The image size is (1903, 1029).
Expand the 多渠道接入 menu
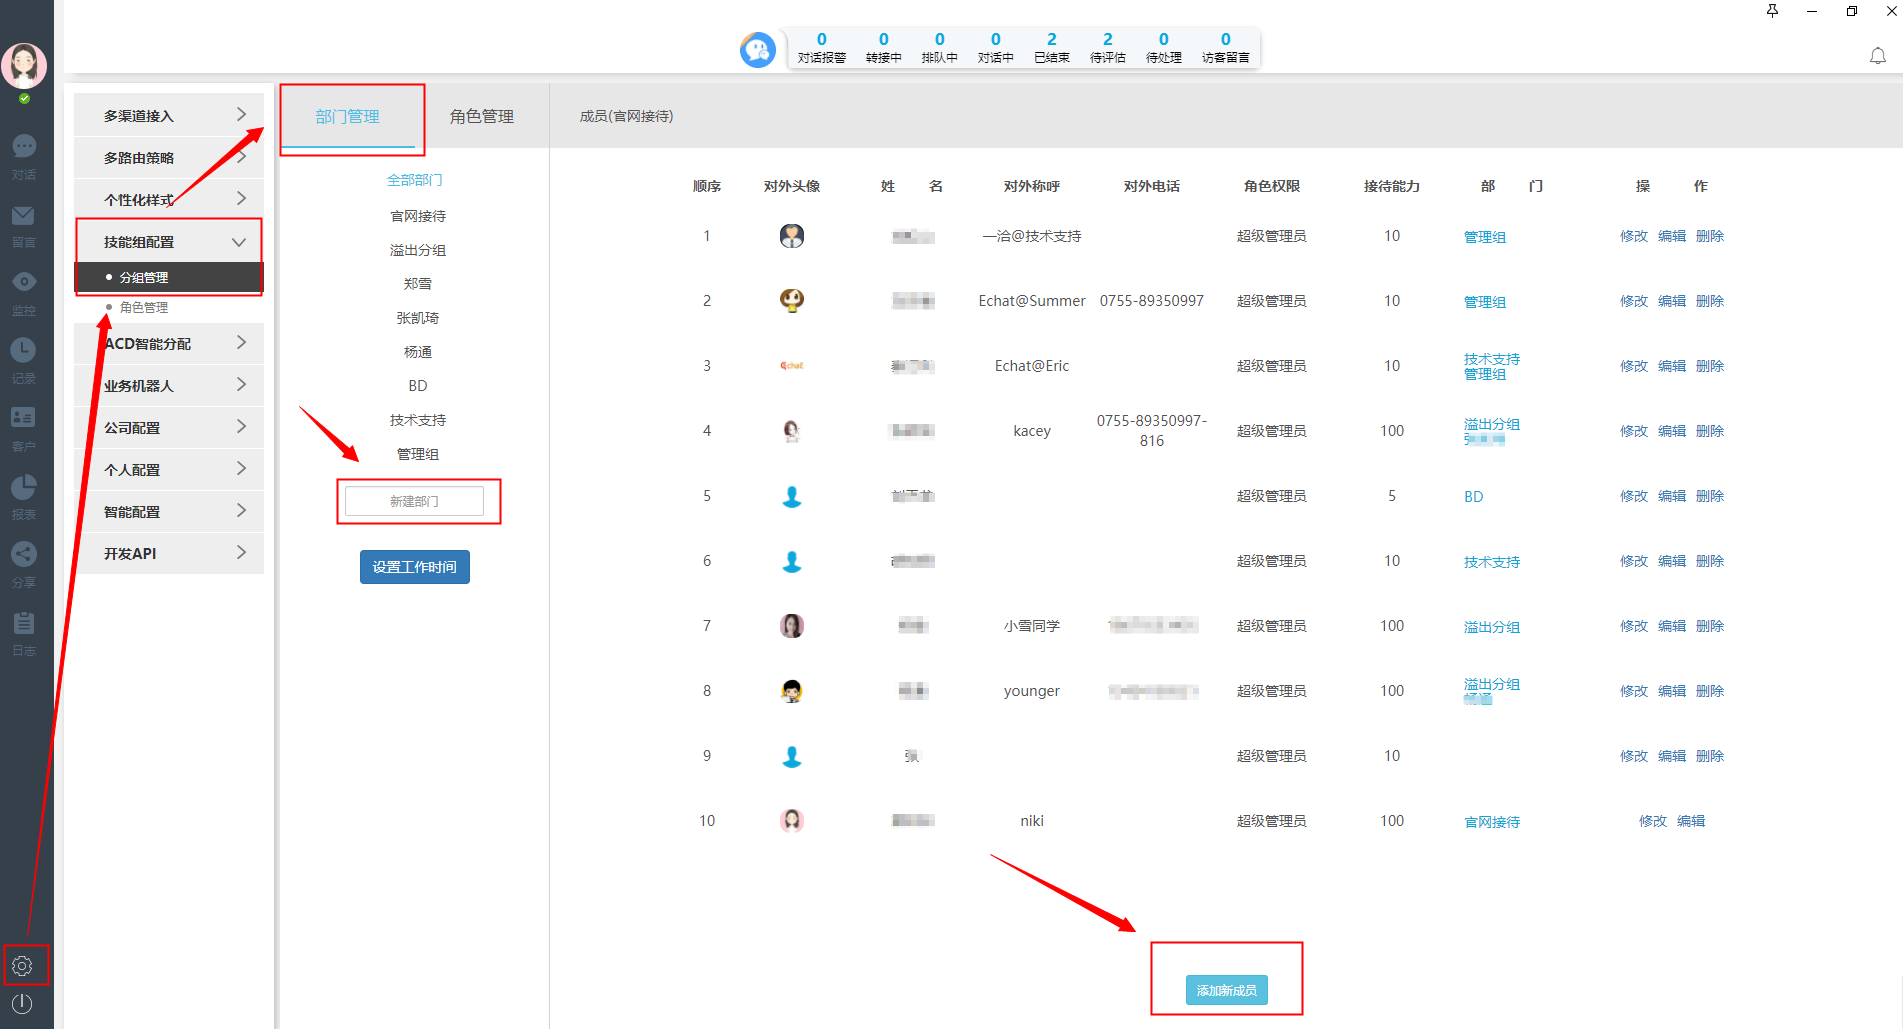tap(169, 115)
